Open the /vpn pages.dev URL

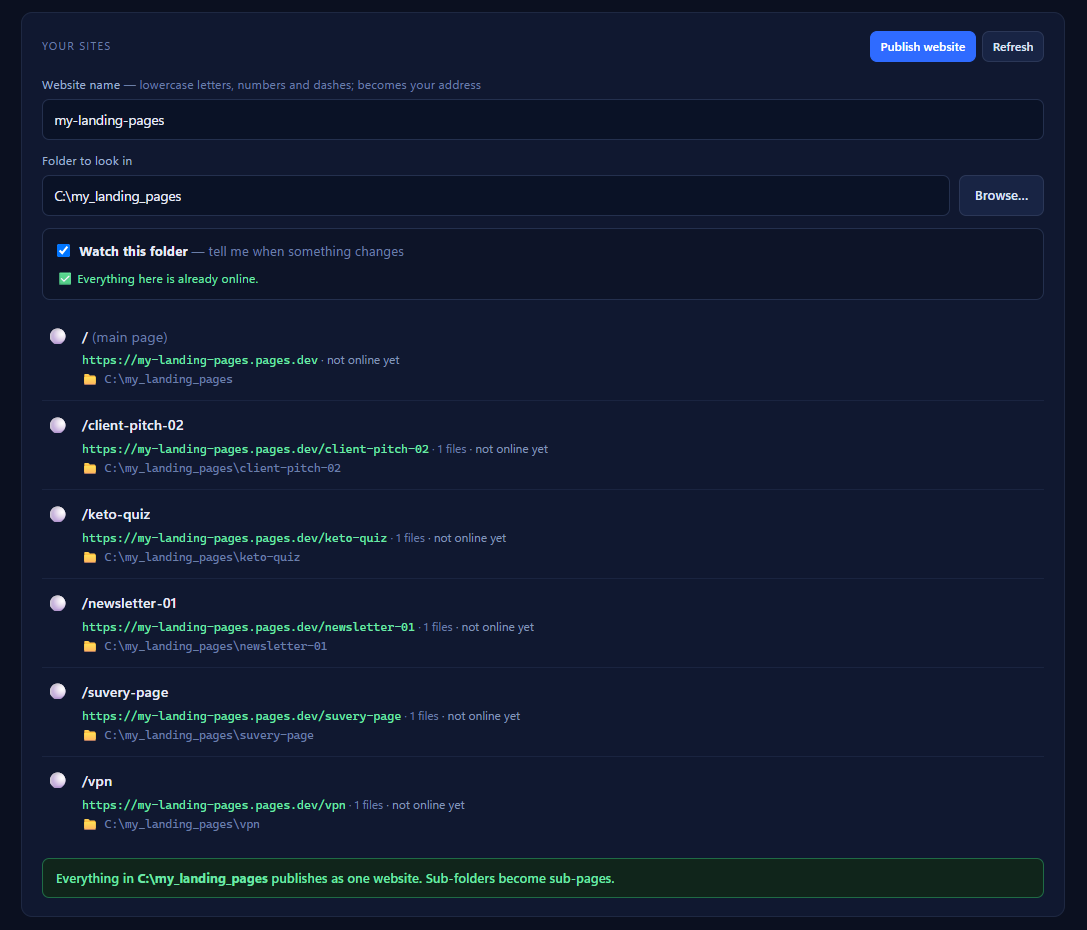coord(214,805)
